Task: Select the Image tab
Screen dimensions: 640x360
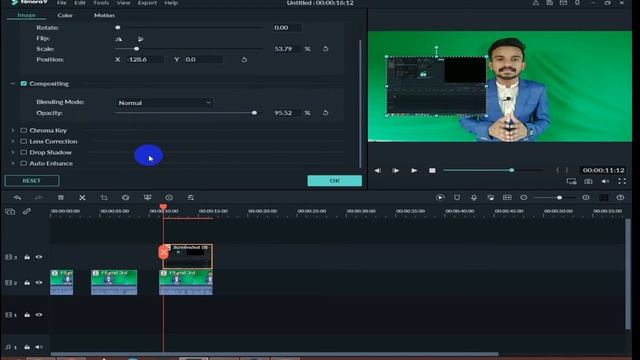Action: coord(27,15)
